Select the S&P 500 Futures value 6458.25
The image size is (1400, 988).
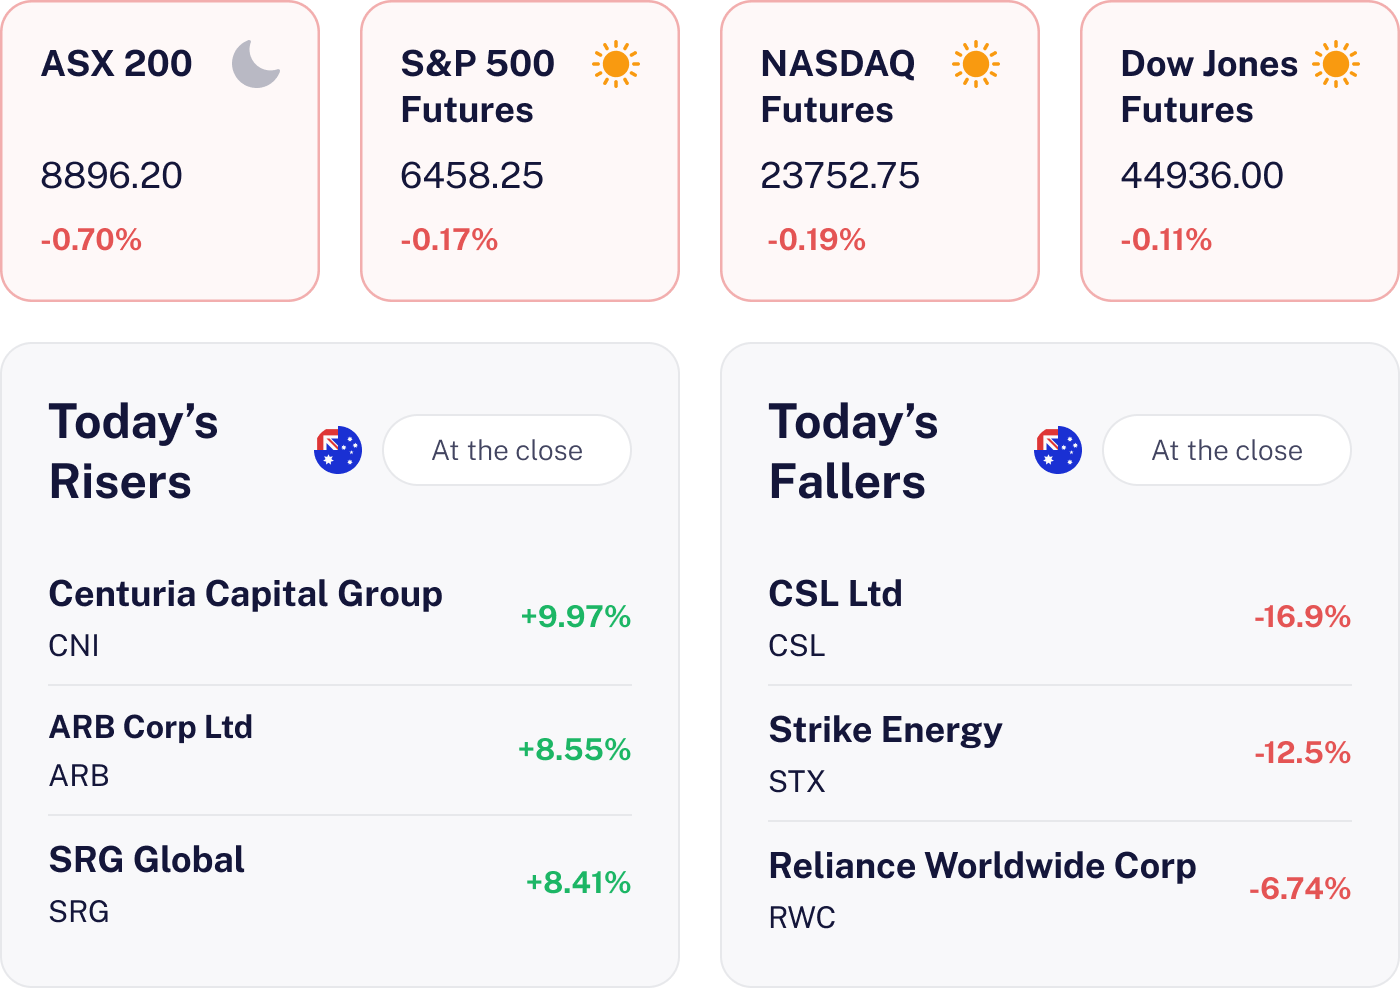(x=472, y=176)
